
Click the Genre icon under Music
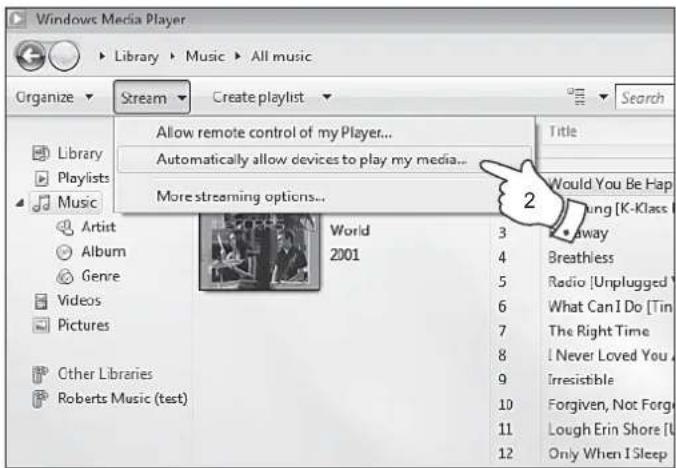[65, 277]
